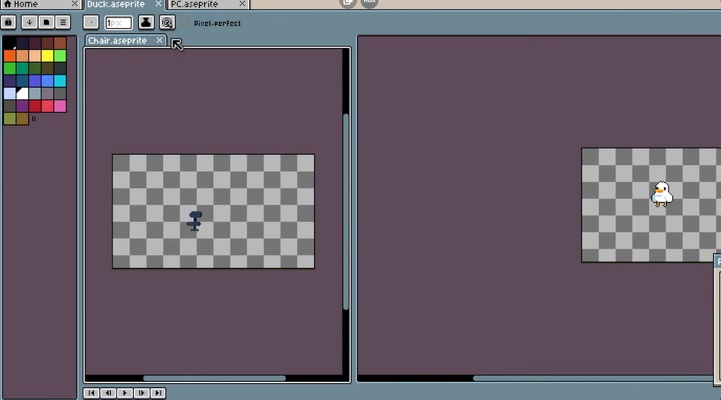Open the dynamics settings icon
Viewport: 721px width, 400px height.
167,23
